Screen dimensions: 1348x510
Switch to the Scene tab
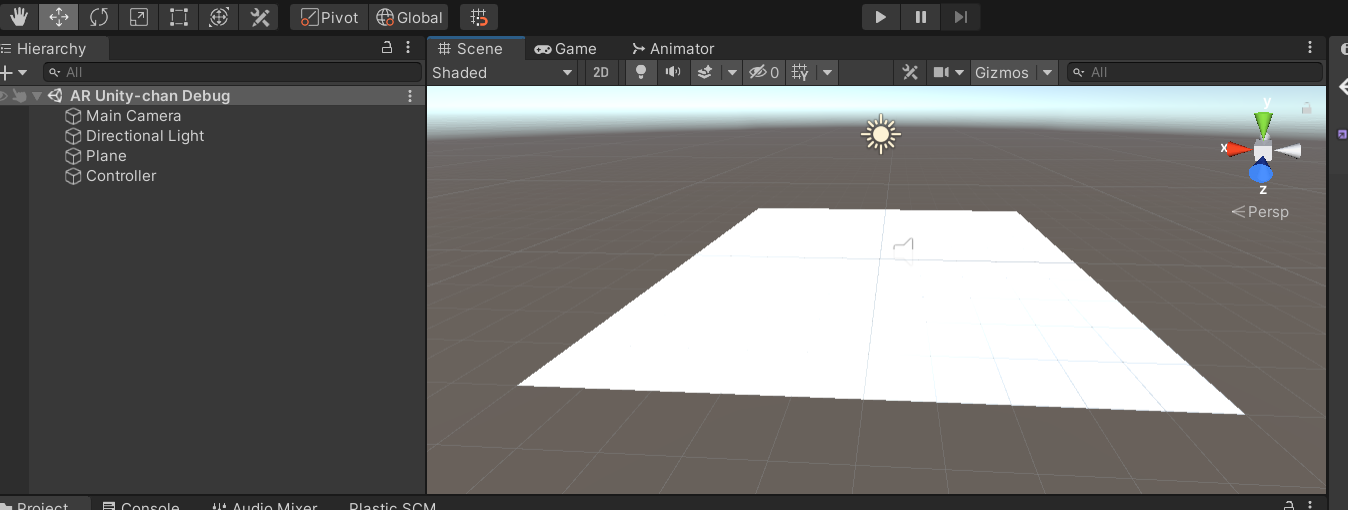477,48
